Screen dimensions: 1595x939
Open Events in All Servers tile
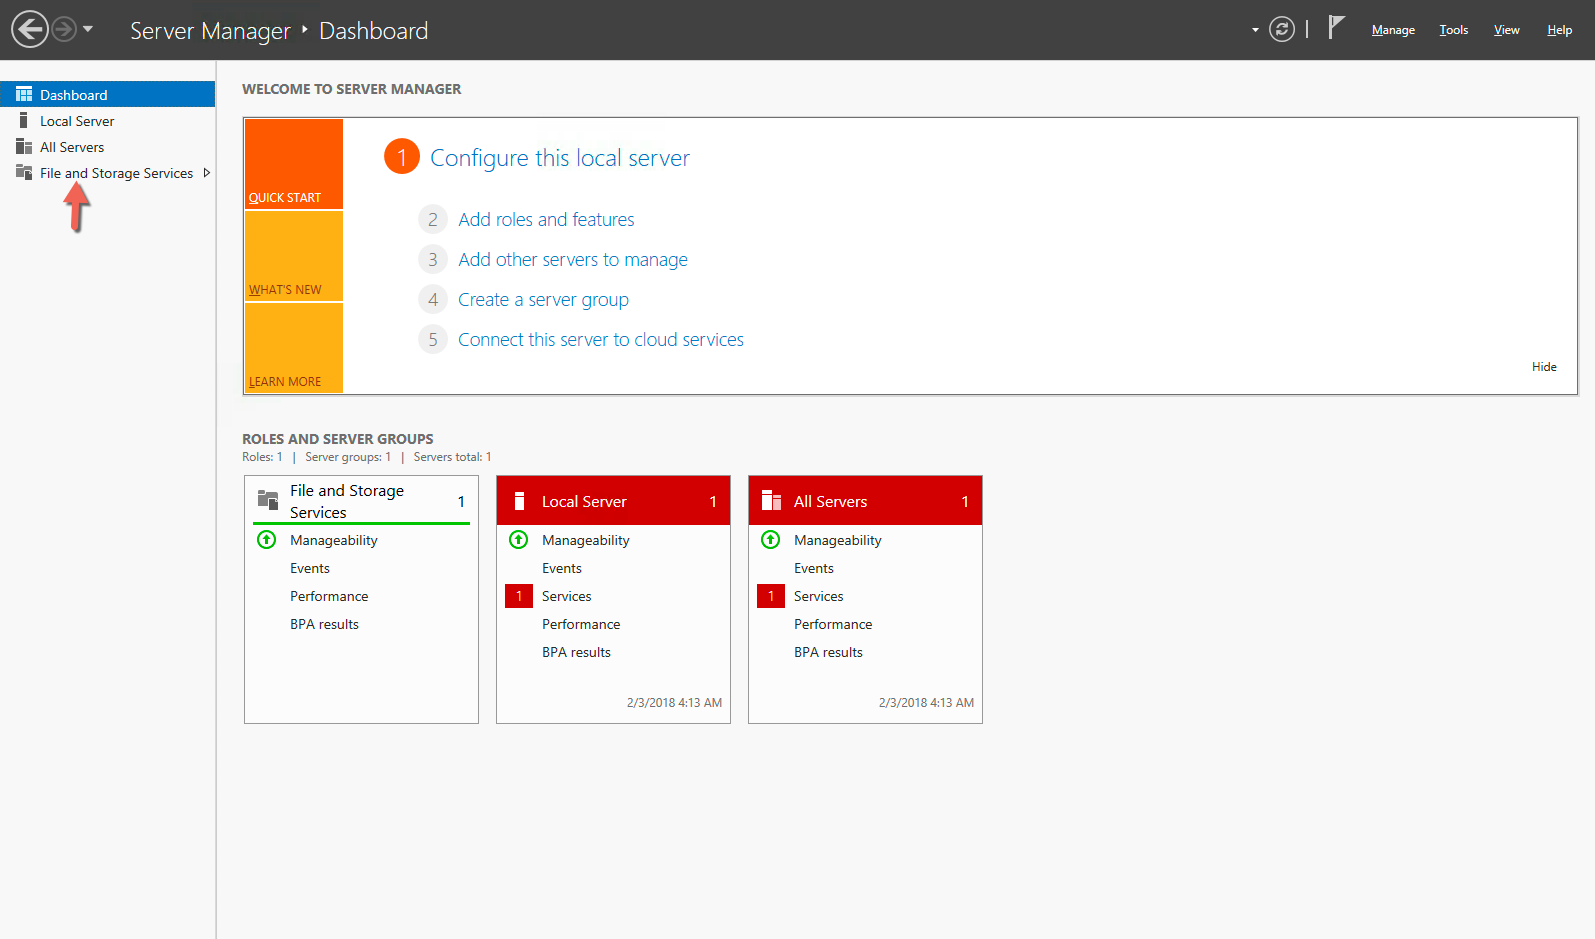[x=814, y=568]
